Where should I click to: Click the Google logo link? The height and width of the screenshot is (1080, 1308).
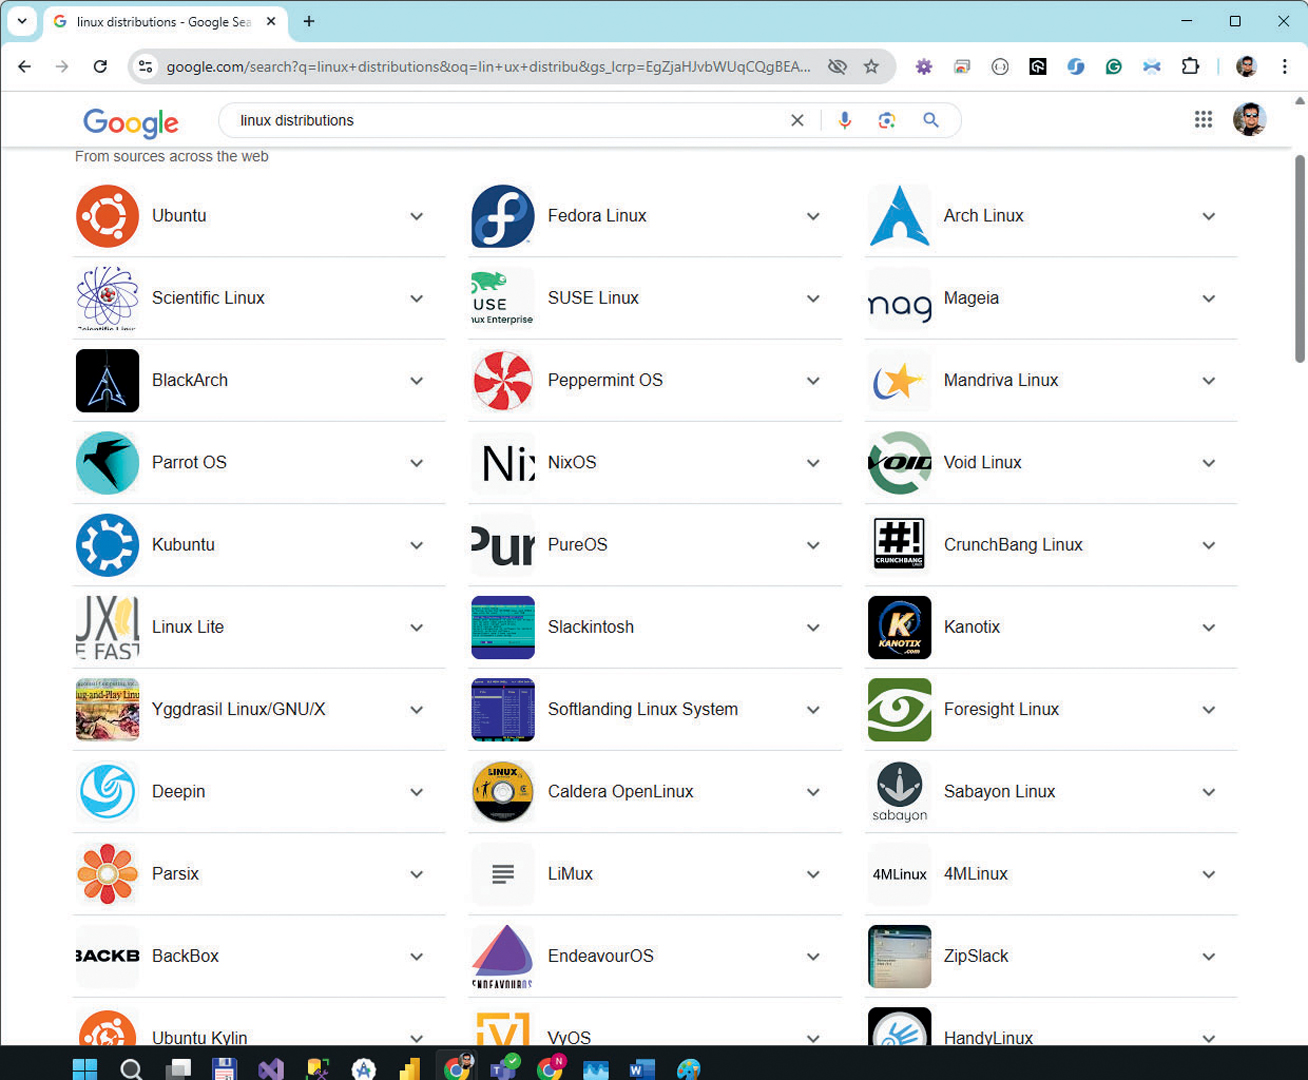(131, 122)
